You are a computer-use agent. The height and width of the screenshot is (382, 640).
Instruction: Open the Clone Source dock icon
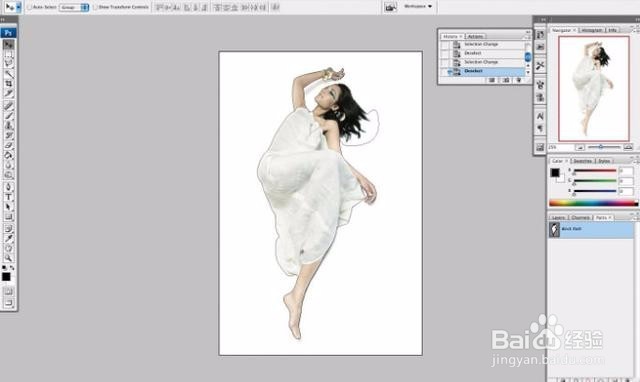tap(540, 98)
